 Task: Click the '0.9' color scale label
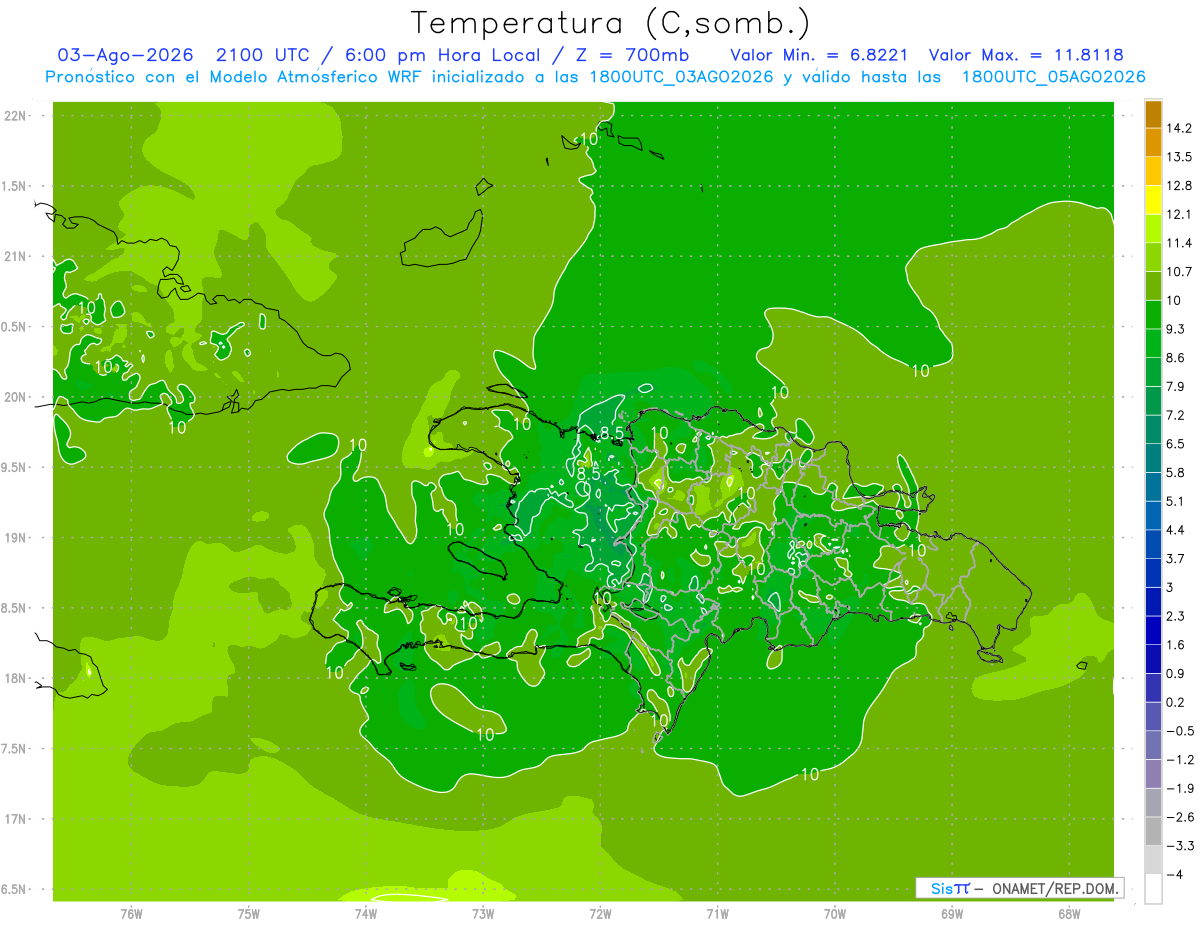pos(1175,673)
